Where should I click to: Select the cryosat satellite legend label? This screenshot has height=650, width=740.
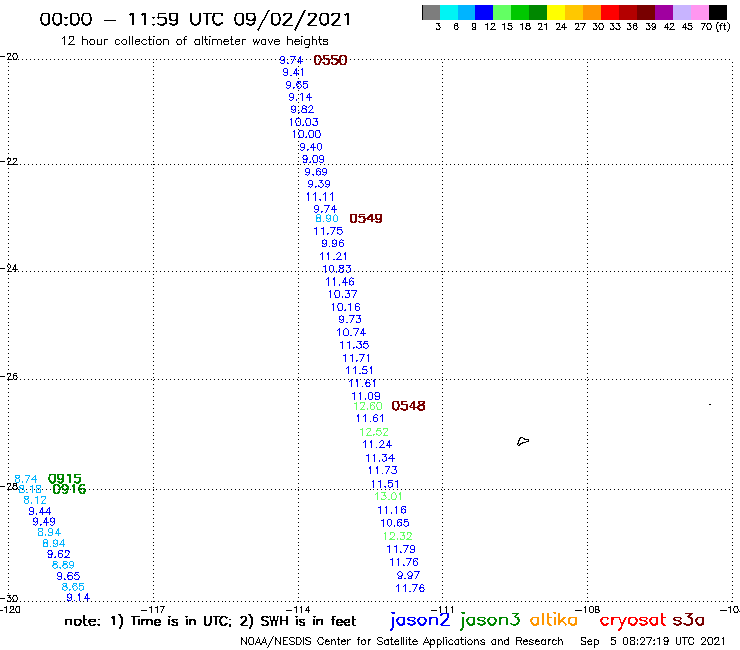632,621
